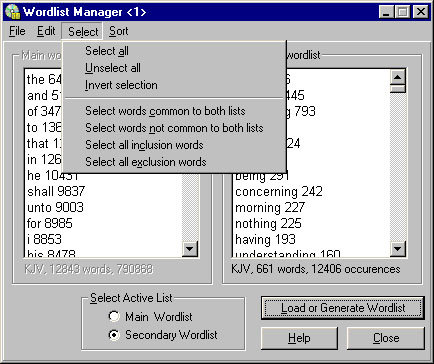Click secondary wordlist scroll down arrow
Screen dimensions: 434x364
pyautogui.click(x=397, y=249)
